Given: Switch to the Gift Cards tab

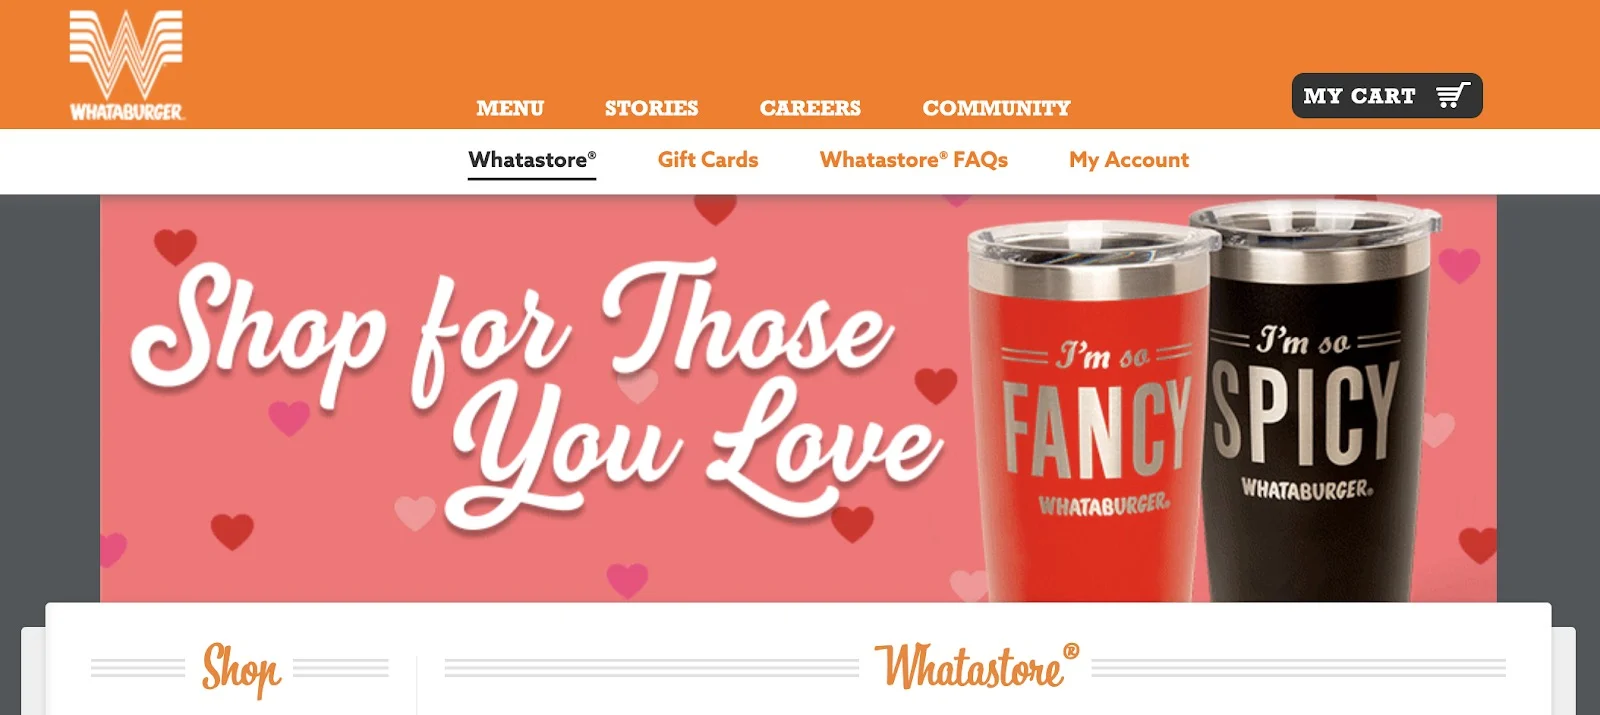Looking at the screenshot, I should tap(708, 160).
